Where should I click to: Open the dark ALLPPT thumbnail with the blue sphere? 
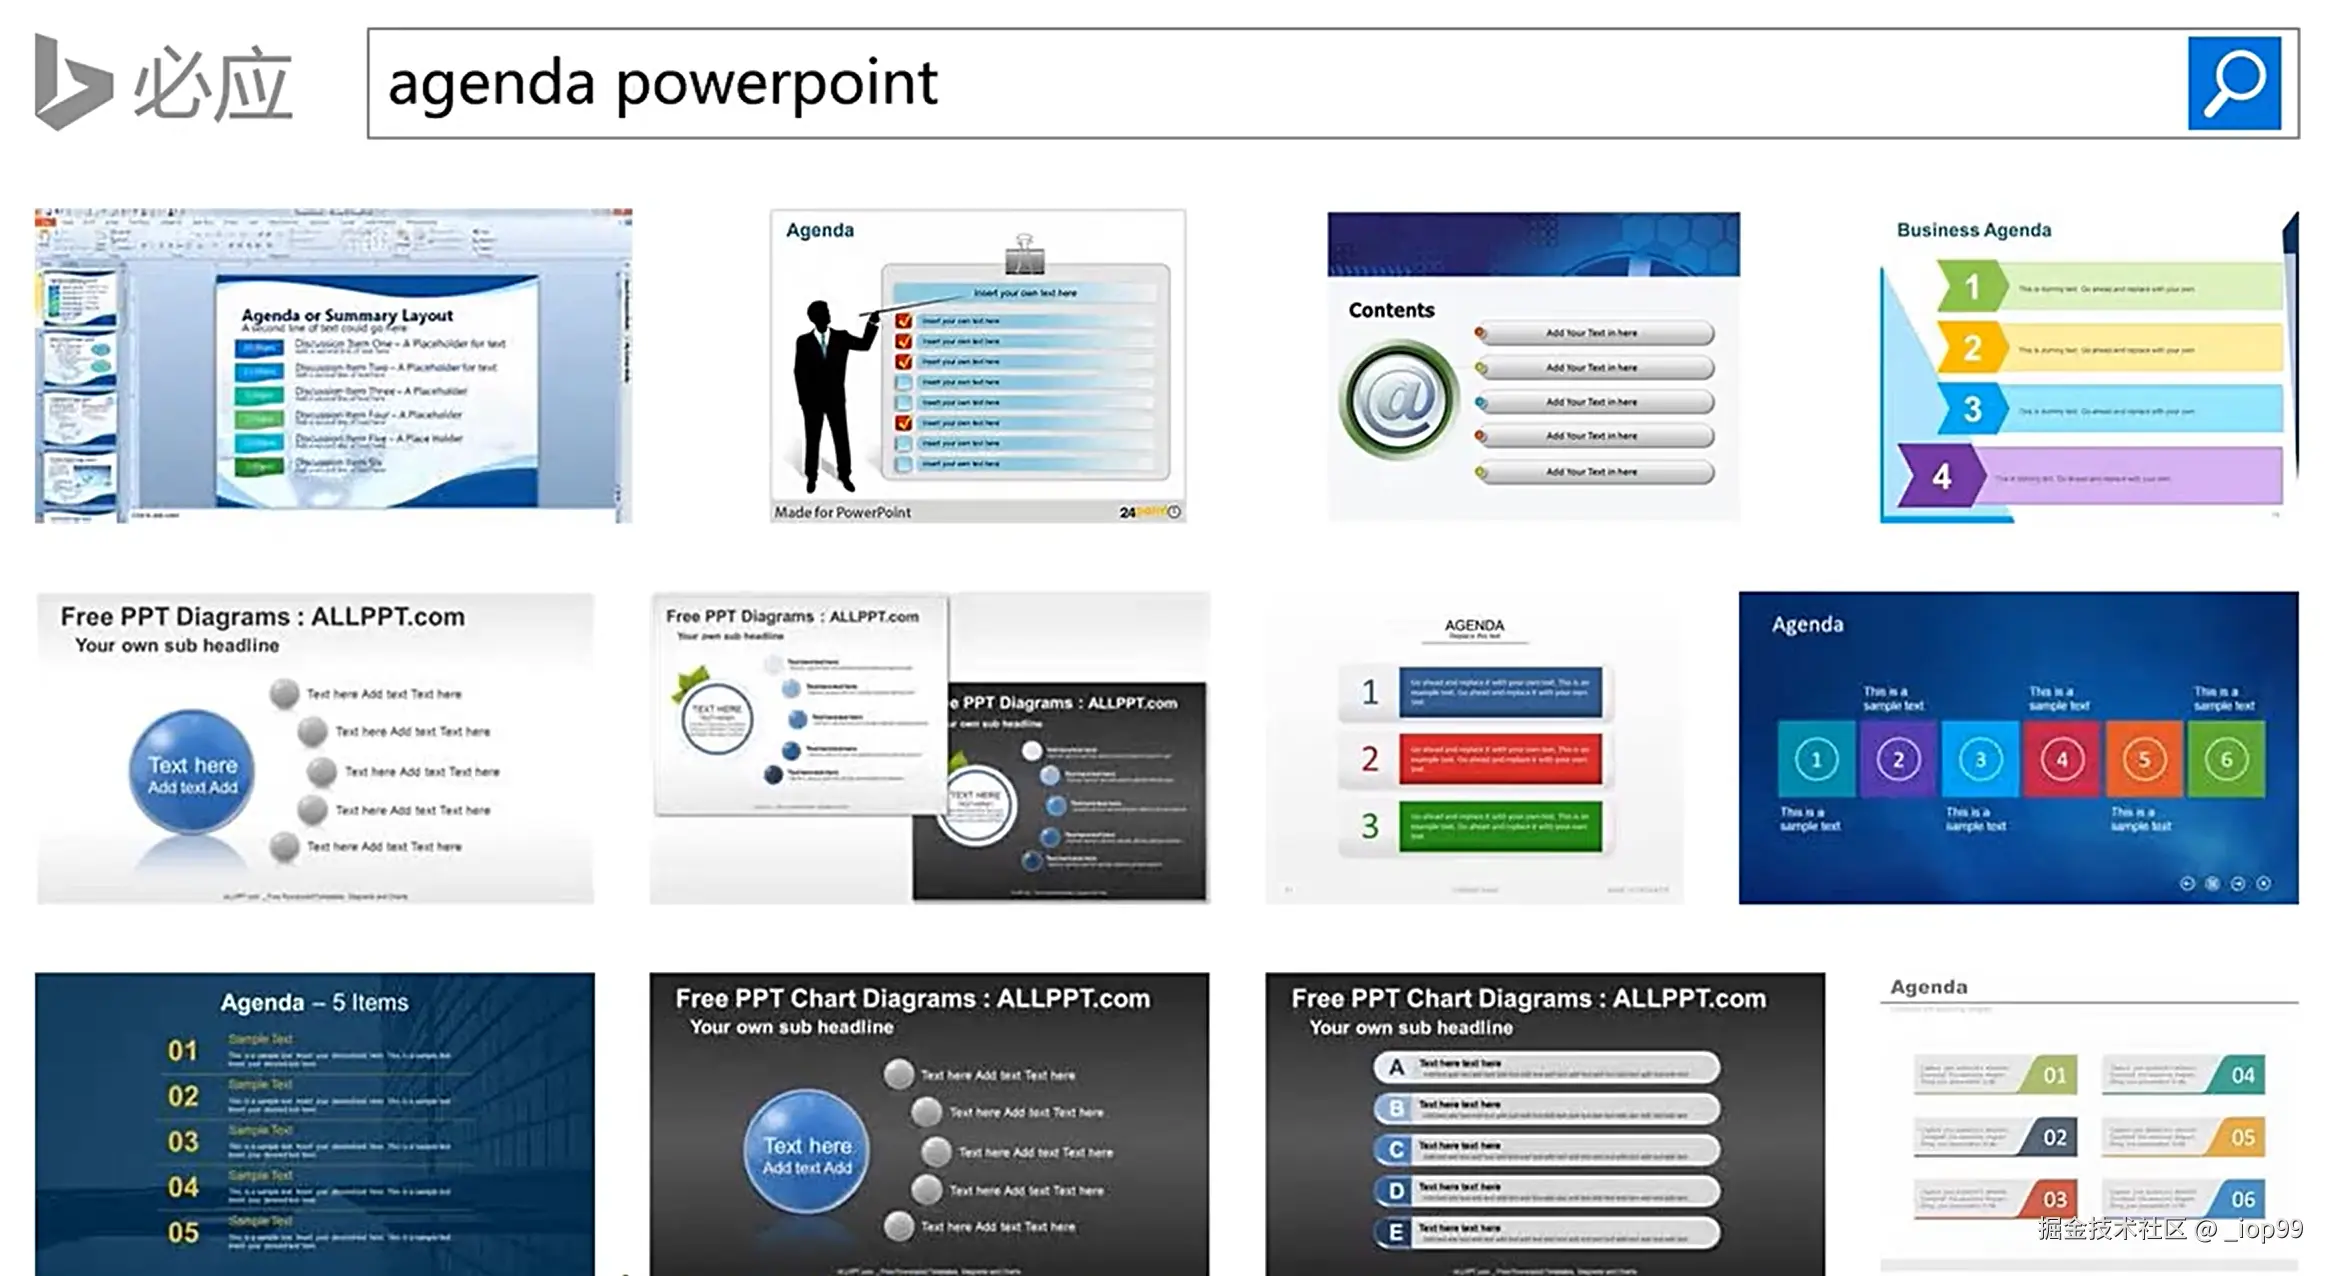point(928,1123)
